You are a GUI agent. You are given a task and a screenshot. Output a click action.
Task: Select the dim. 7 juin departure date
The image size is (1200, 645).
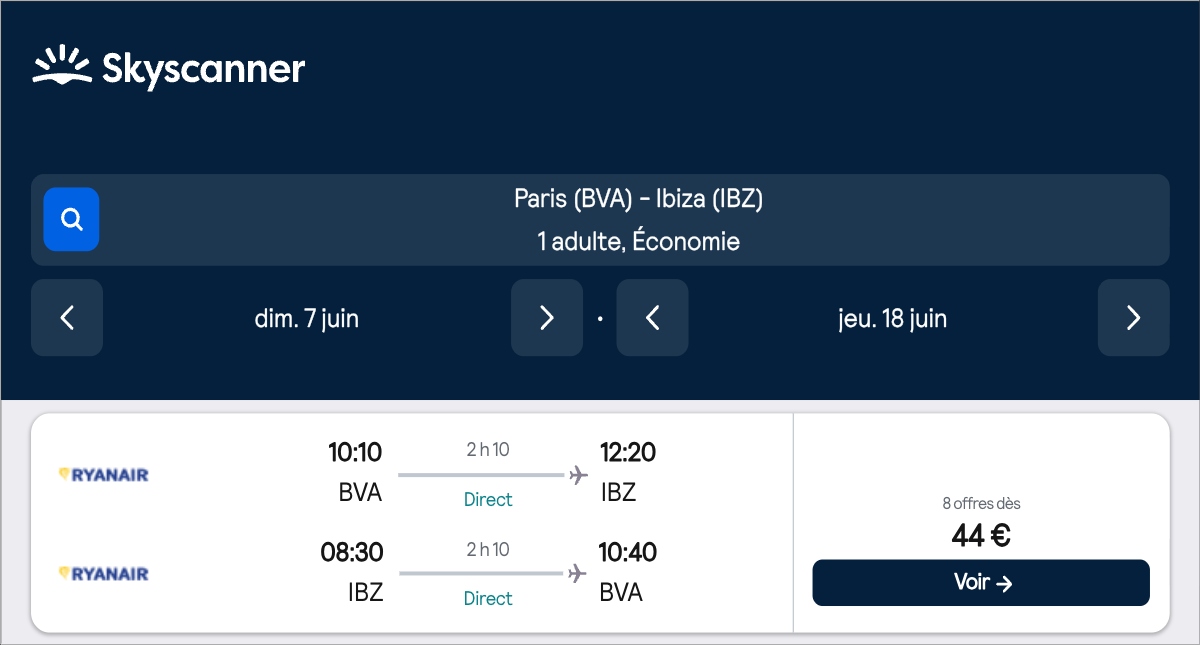coord(306,319)
